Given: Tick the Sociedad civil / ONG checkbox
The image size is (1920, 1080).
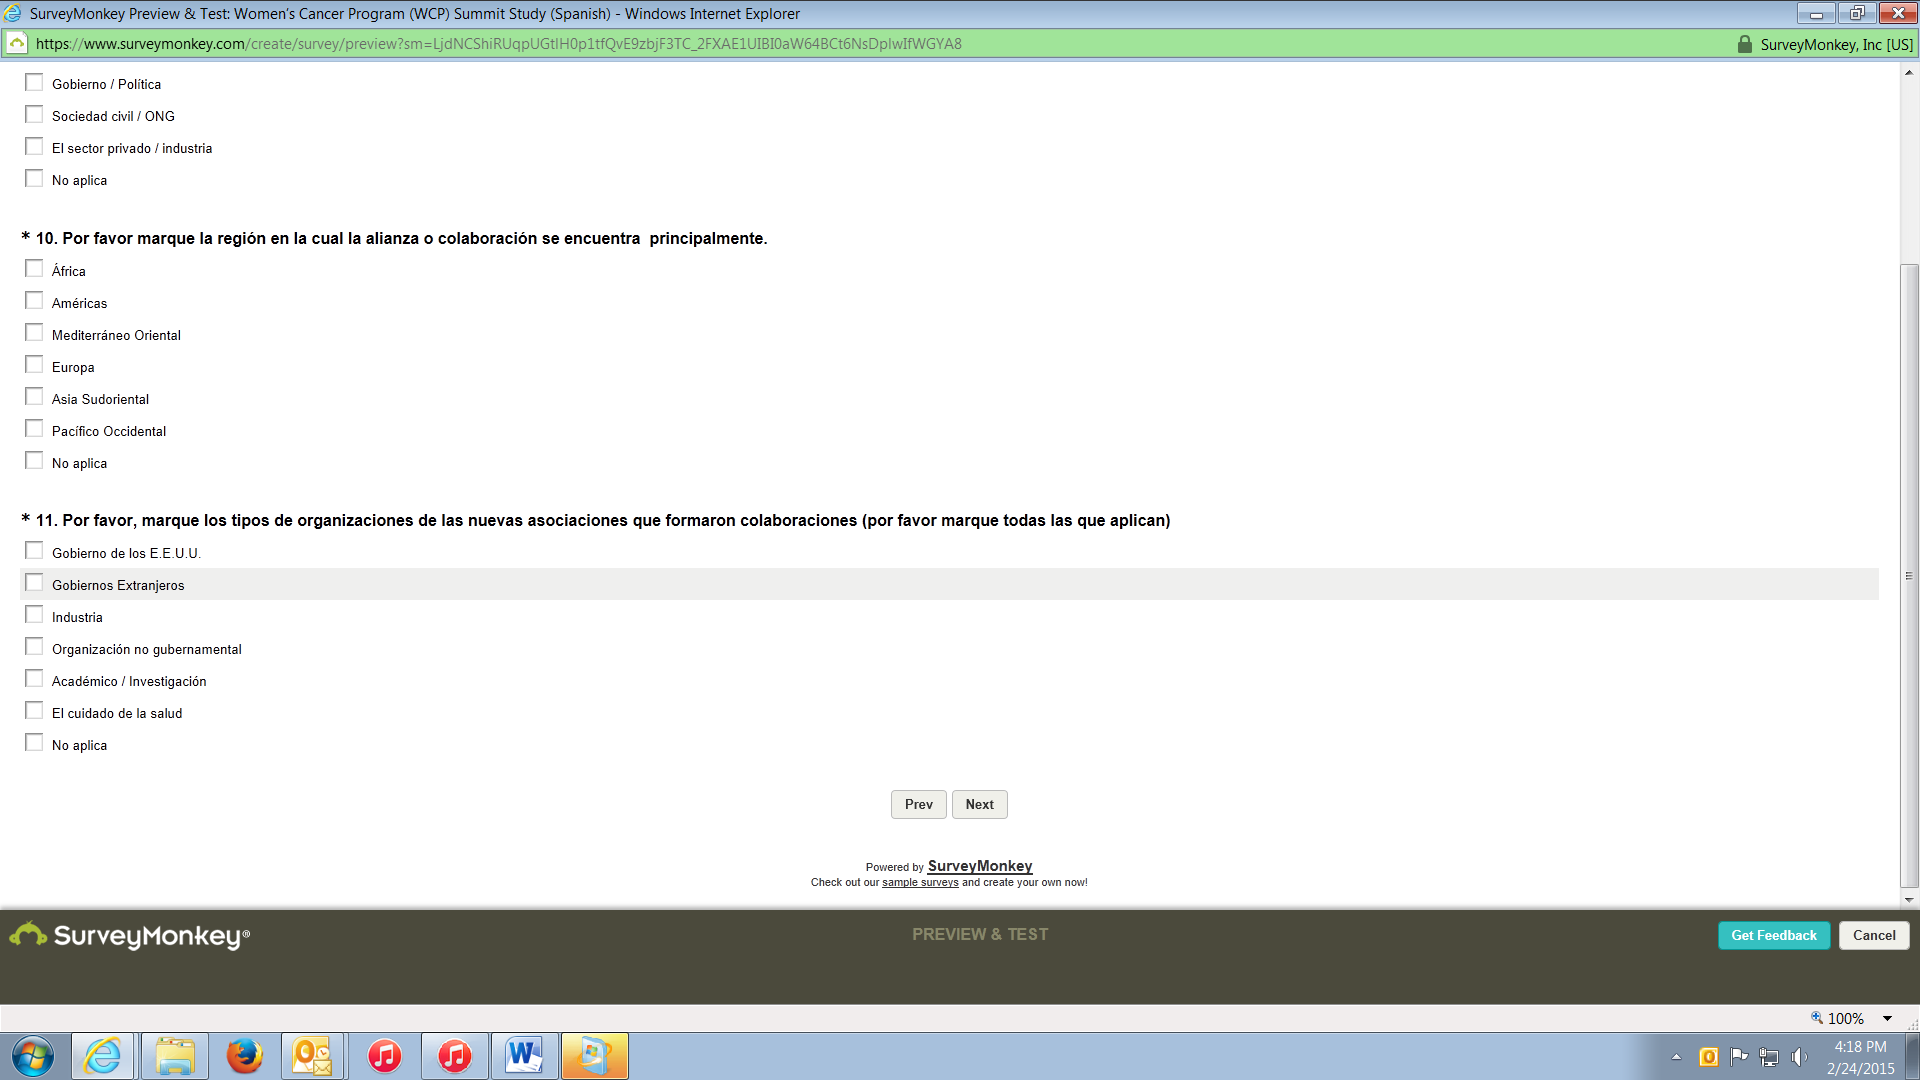Looking at the screenshot, I should point(34,115).
